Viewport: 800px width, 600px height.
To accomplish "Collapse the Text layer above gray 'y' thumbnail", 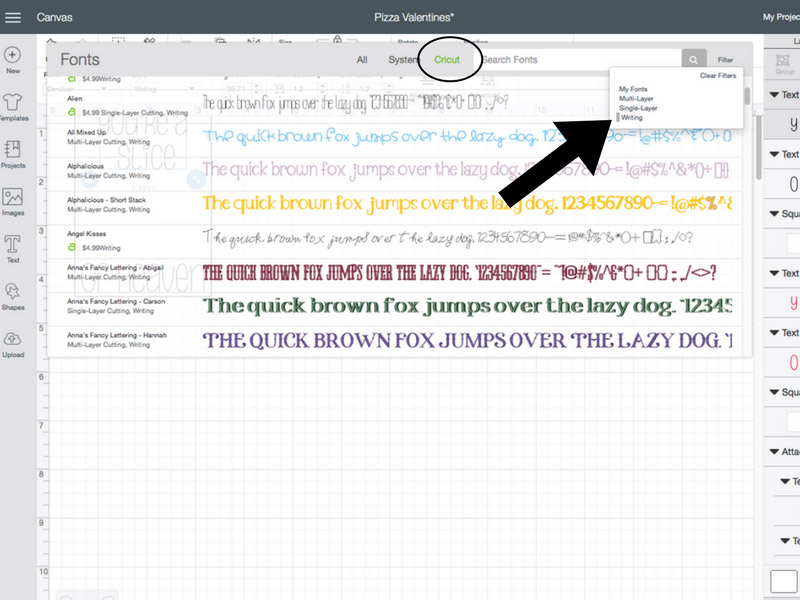I will pos(774,95).
